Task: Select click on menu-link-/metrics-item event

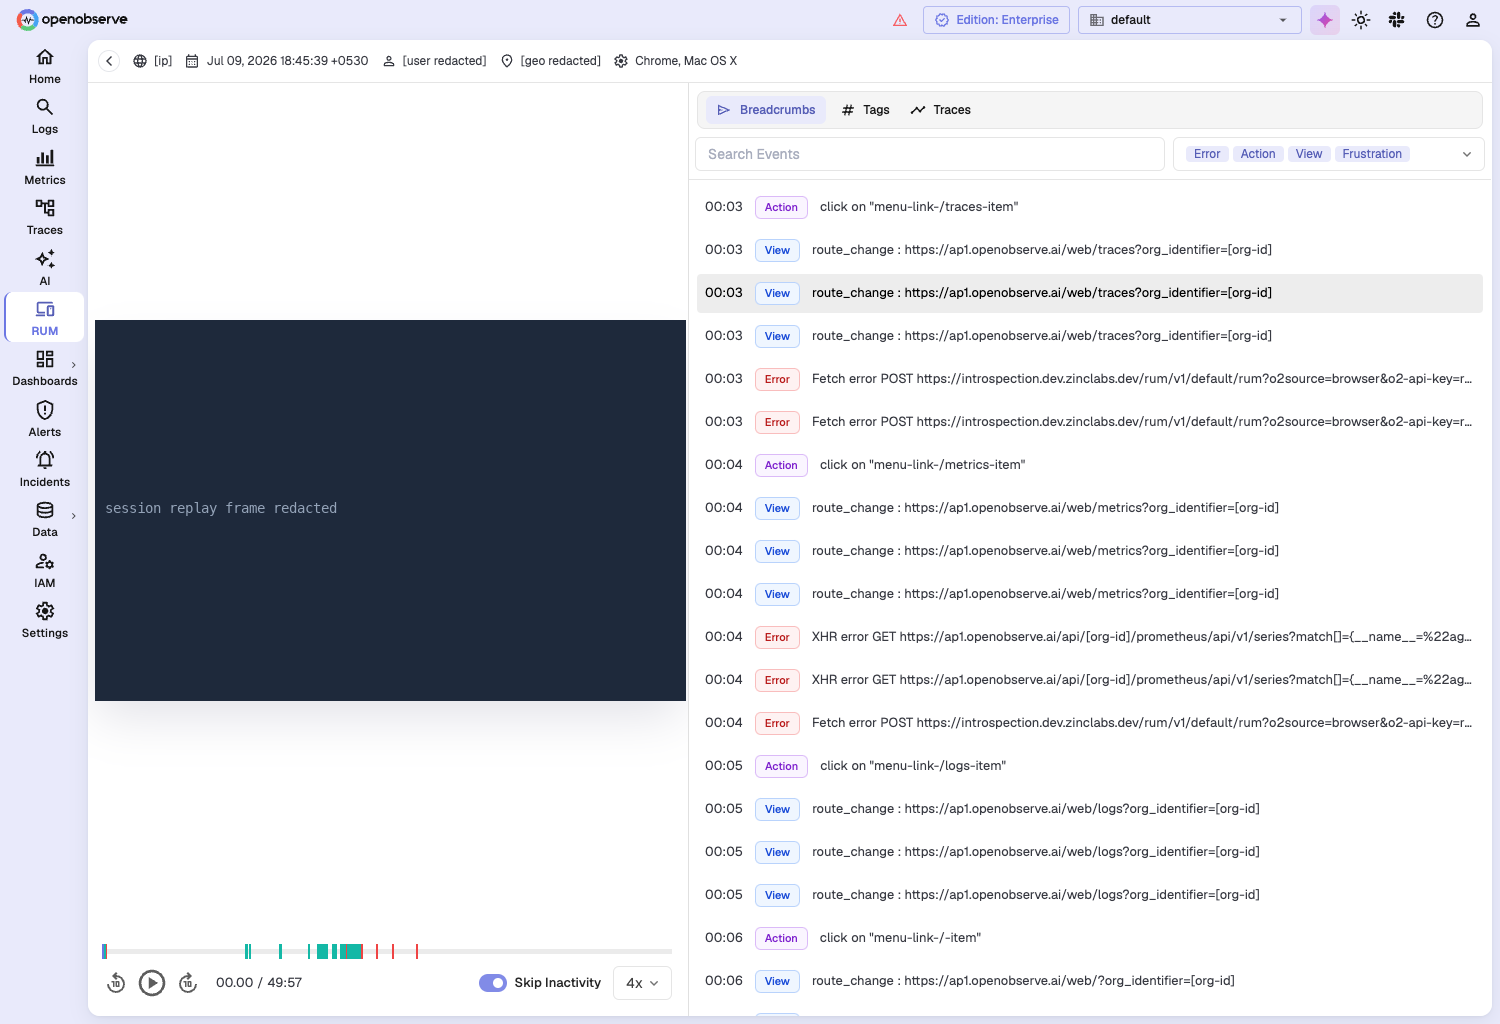Action: pyautogui.click(x=1090, y=465)
